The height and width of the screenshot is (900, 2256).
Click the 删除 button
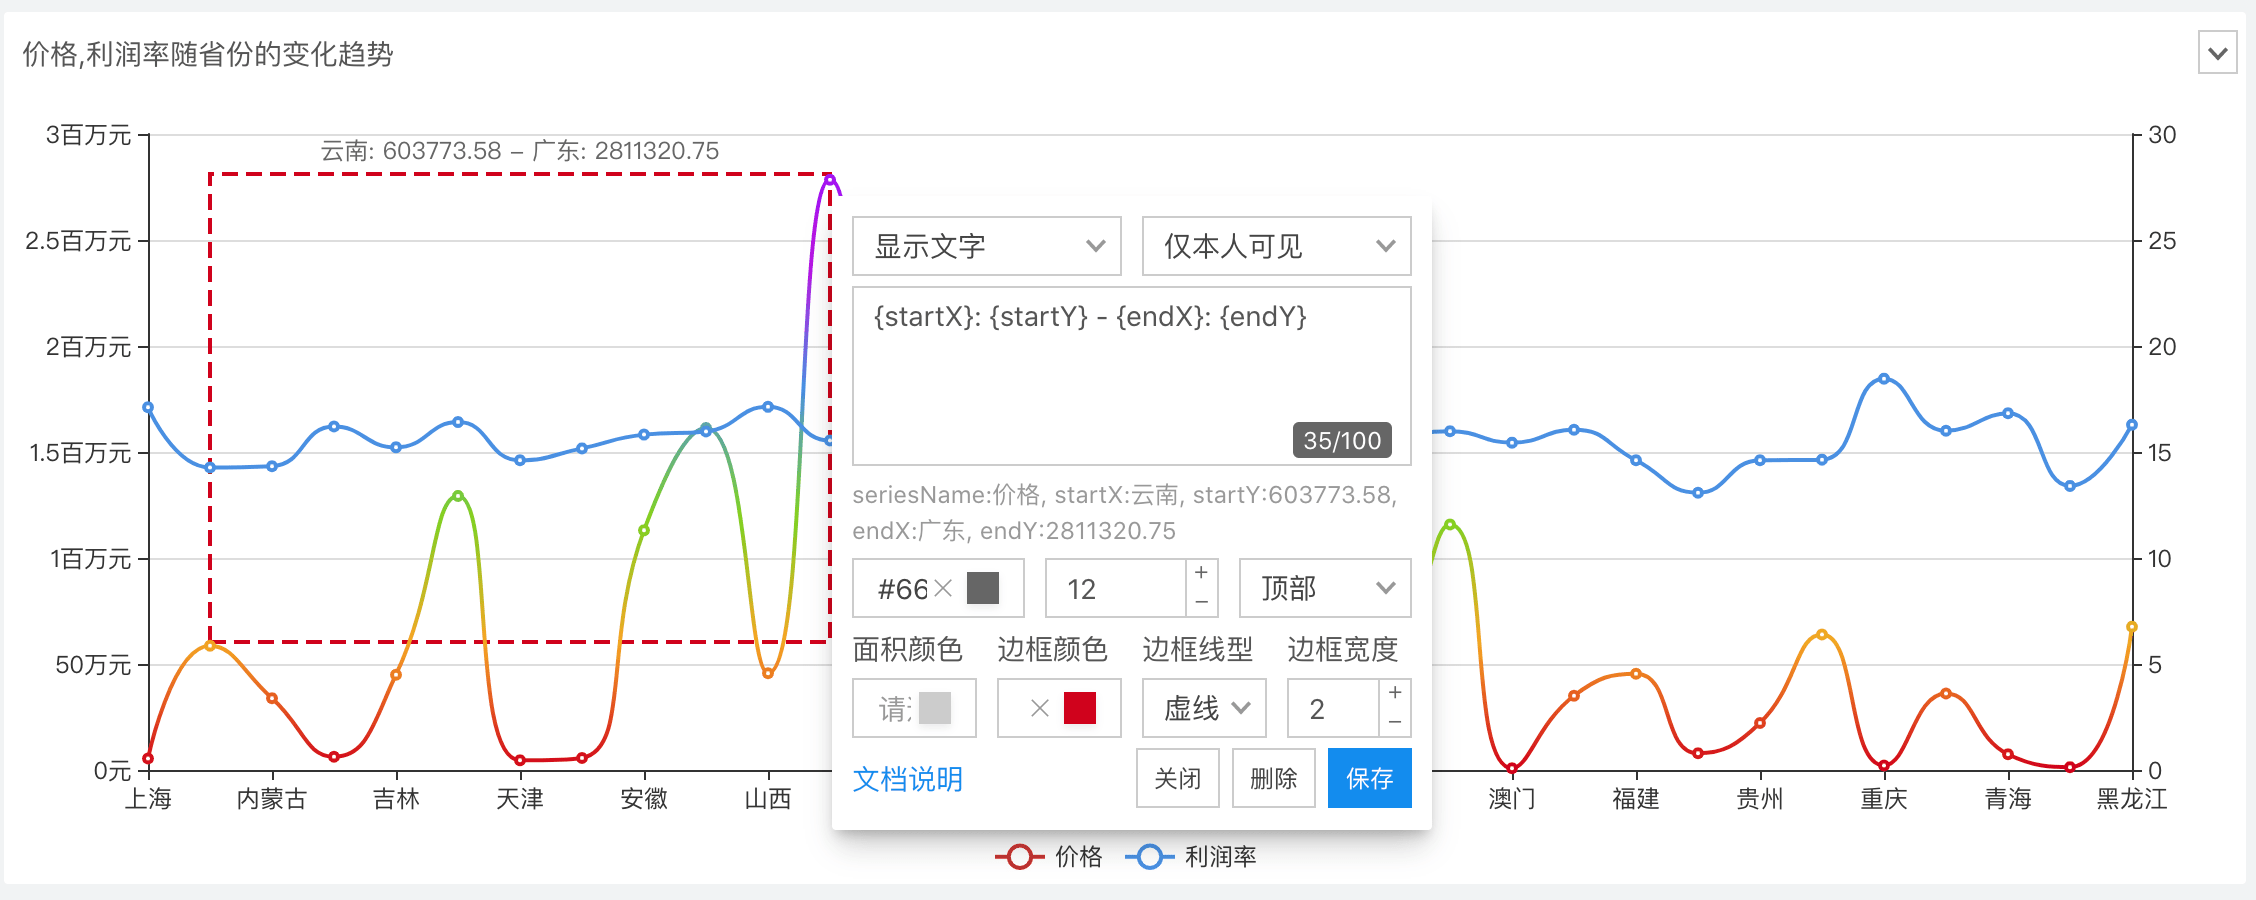coord(1273,779)
